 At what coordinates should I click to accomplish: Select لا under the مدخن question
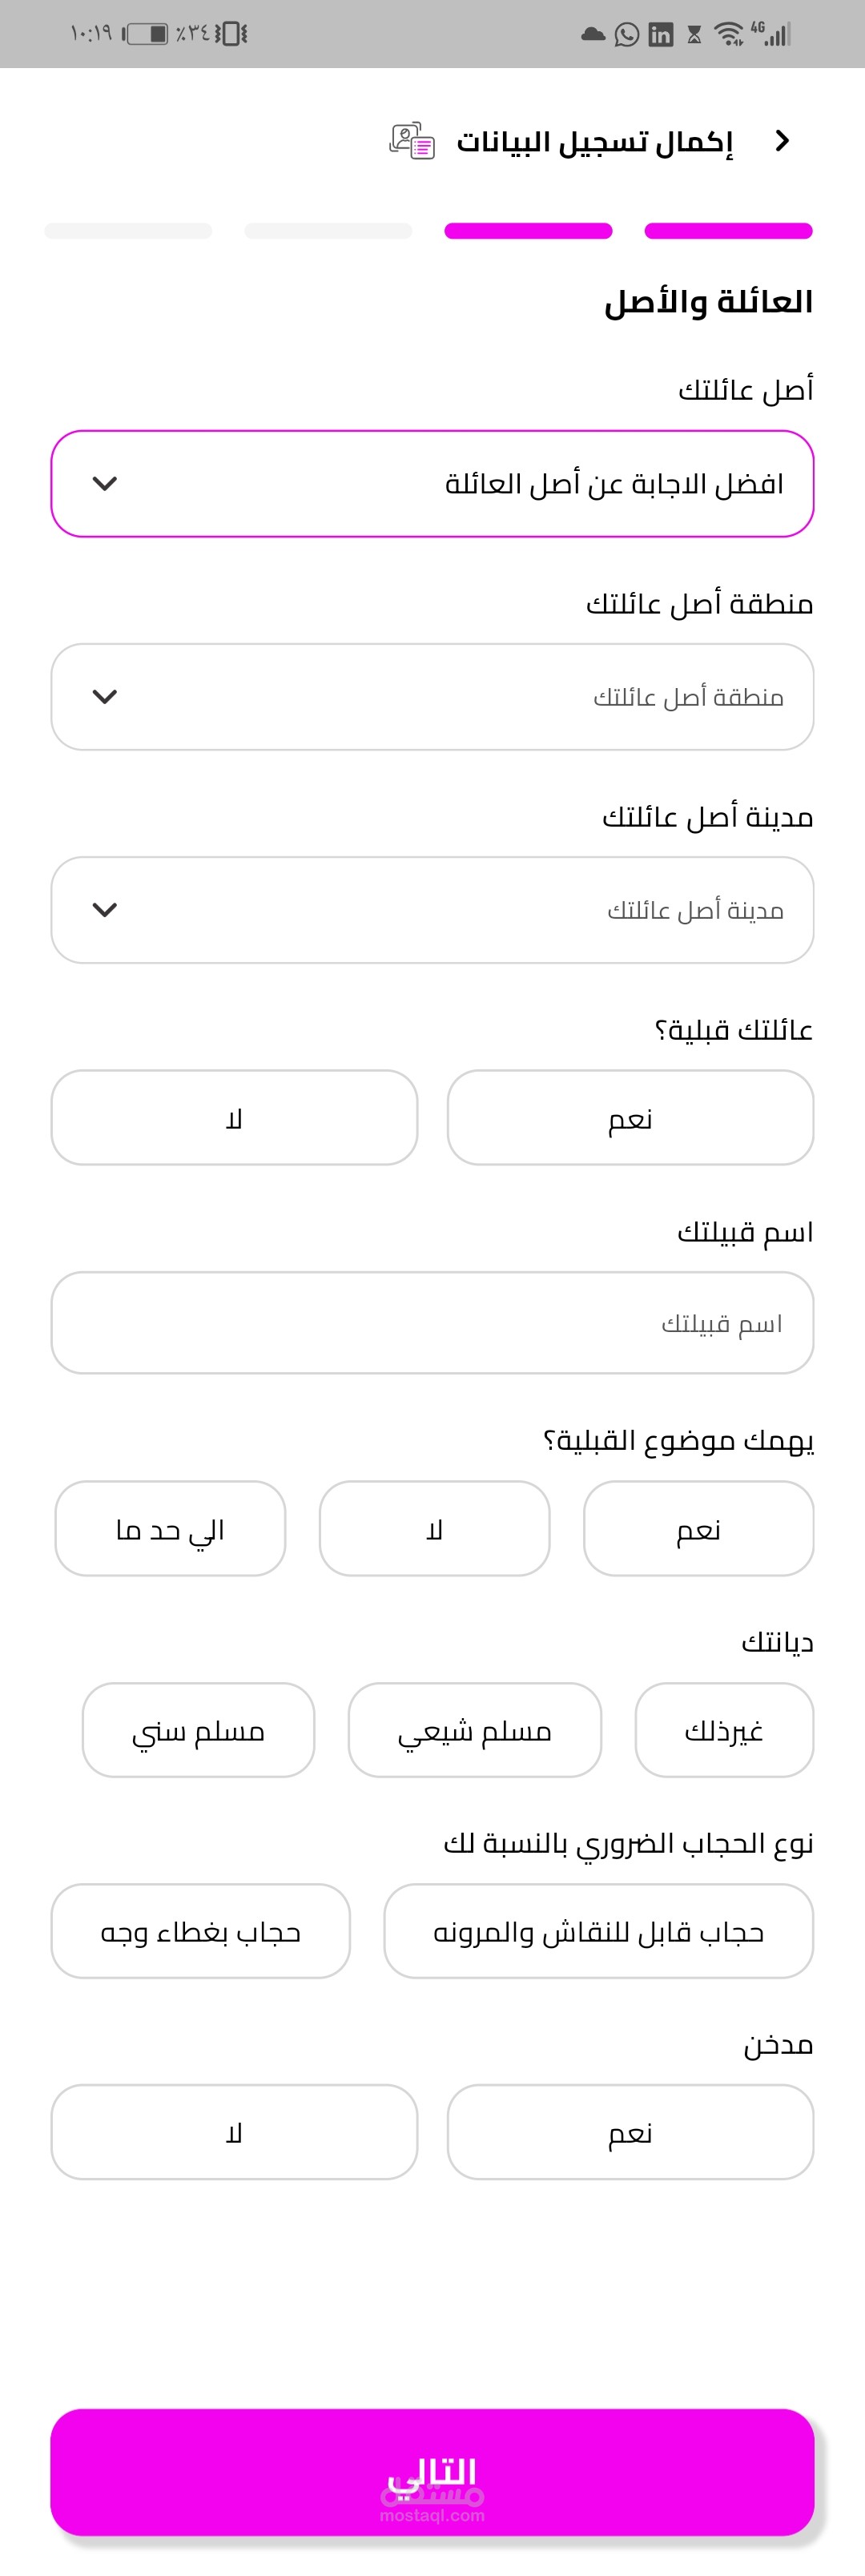pos(234,2132)
